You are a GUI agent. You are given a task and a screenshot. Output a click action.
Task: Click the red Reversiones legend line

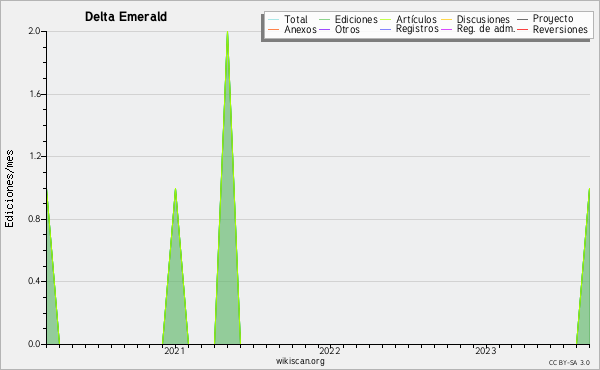(x=522, y=30)
